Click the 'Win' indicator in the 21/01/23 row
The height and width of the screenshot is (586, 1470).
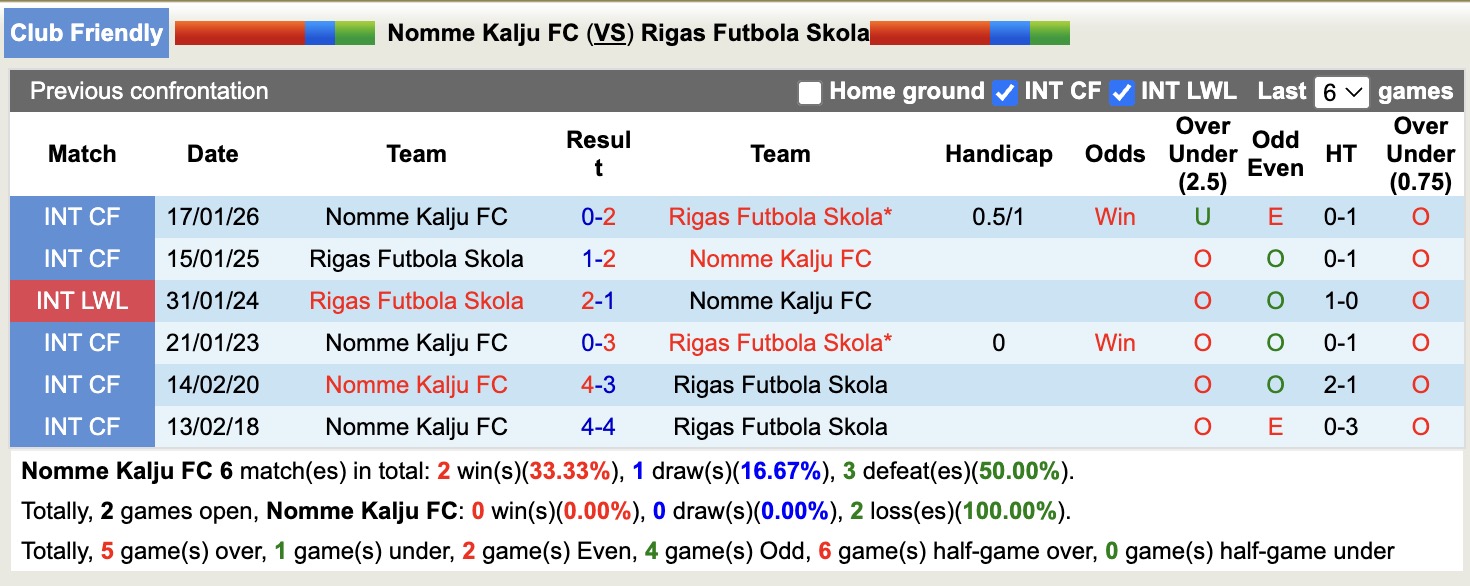click(x=1114, y=342)
